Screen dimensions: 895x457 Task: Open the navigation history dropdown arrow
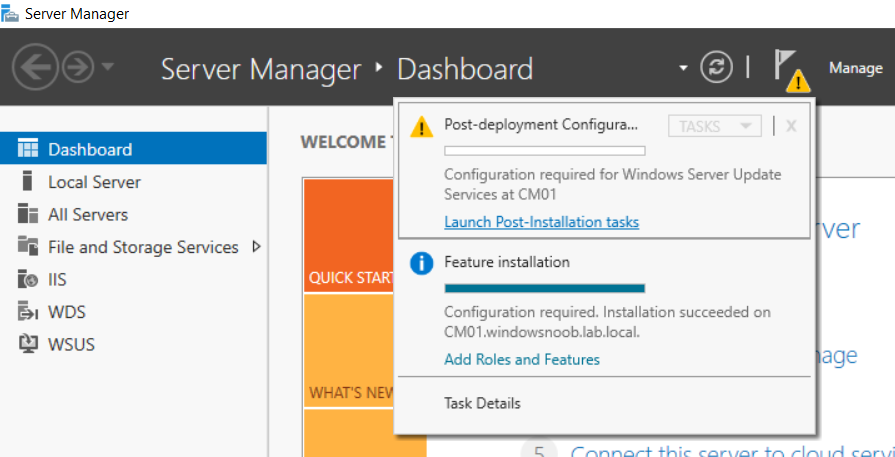pos(108,67)
